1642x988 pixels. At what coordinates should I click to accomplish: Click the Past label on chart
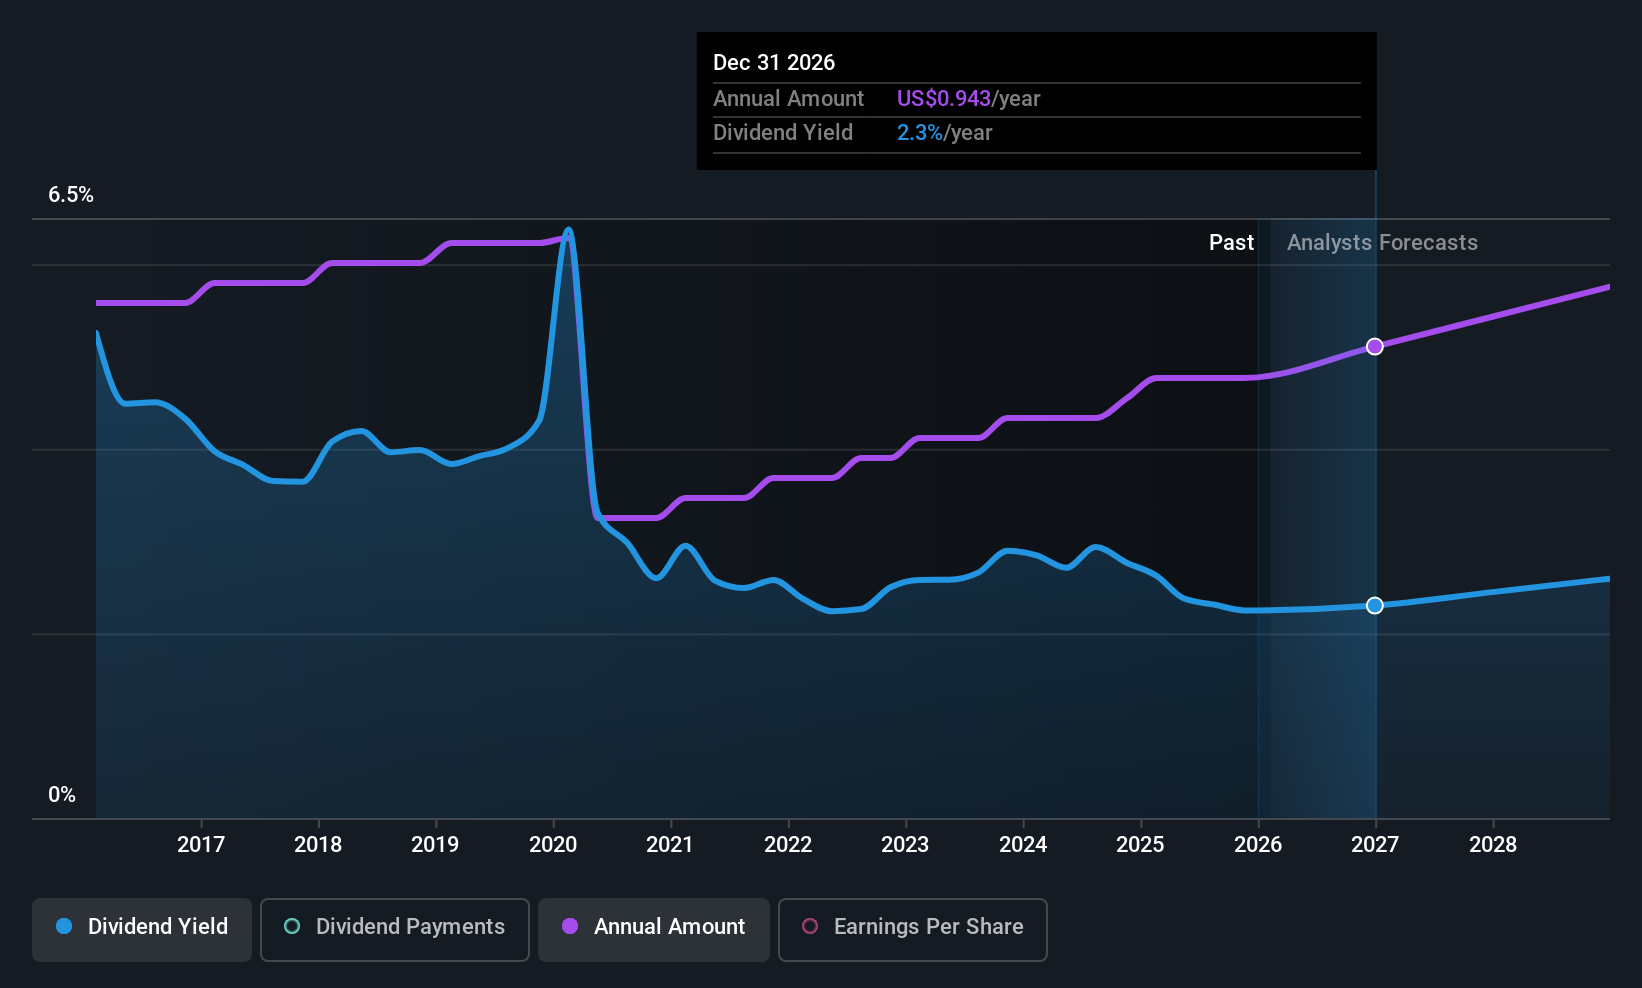pyautogui.click(x=1231, y=243)
